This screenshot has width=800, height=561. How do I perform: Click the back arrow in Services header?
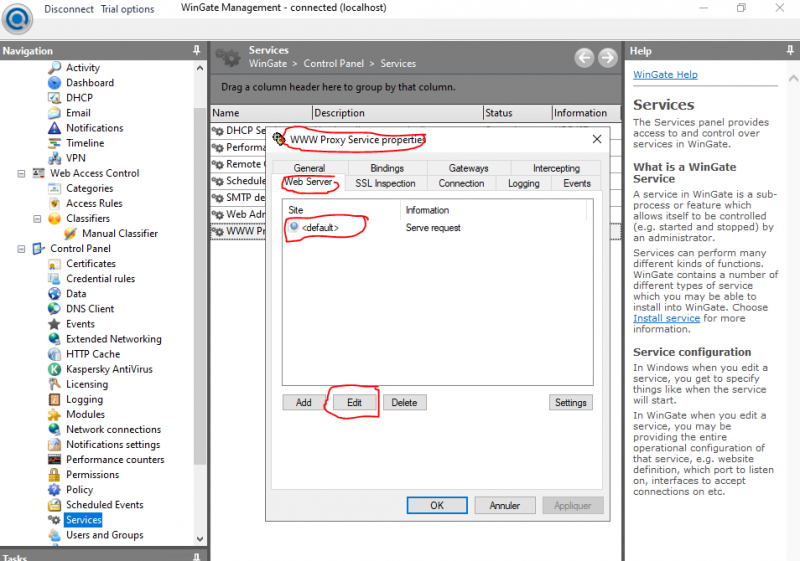tap(584, 58)
